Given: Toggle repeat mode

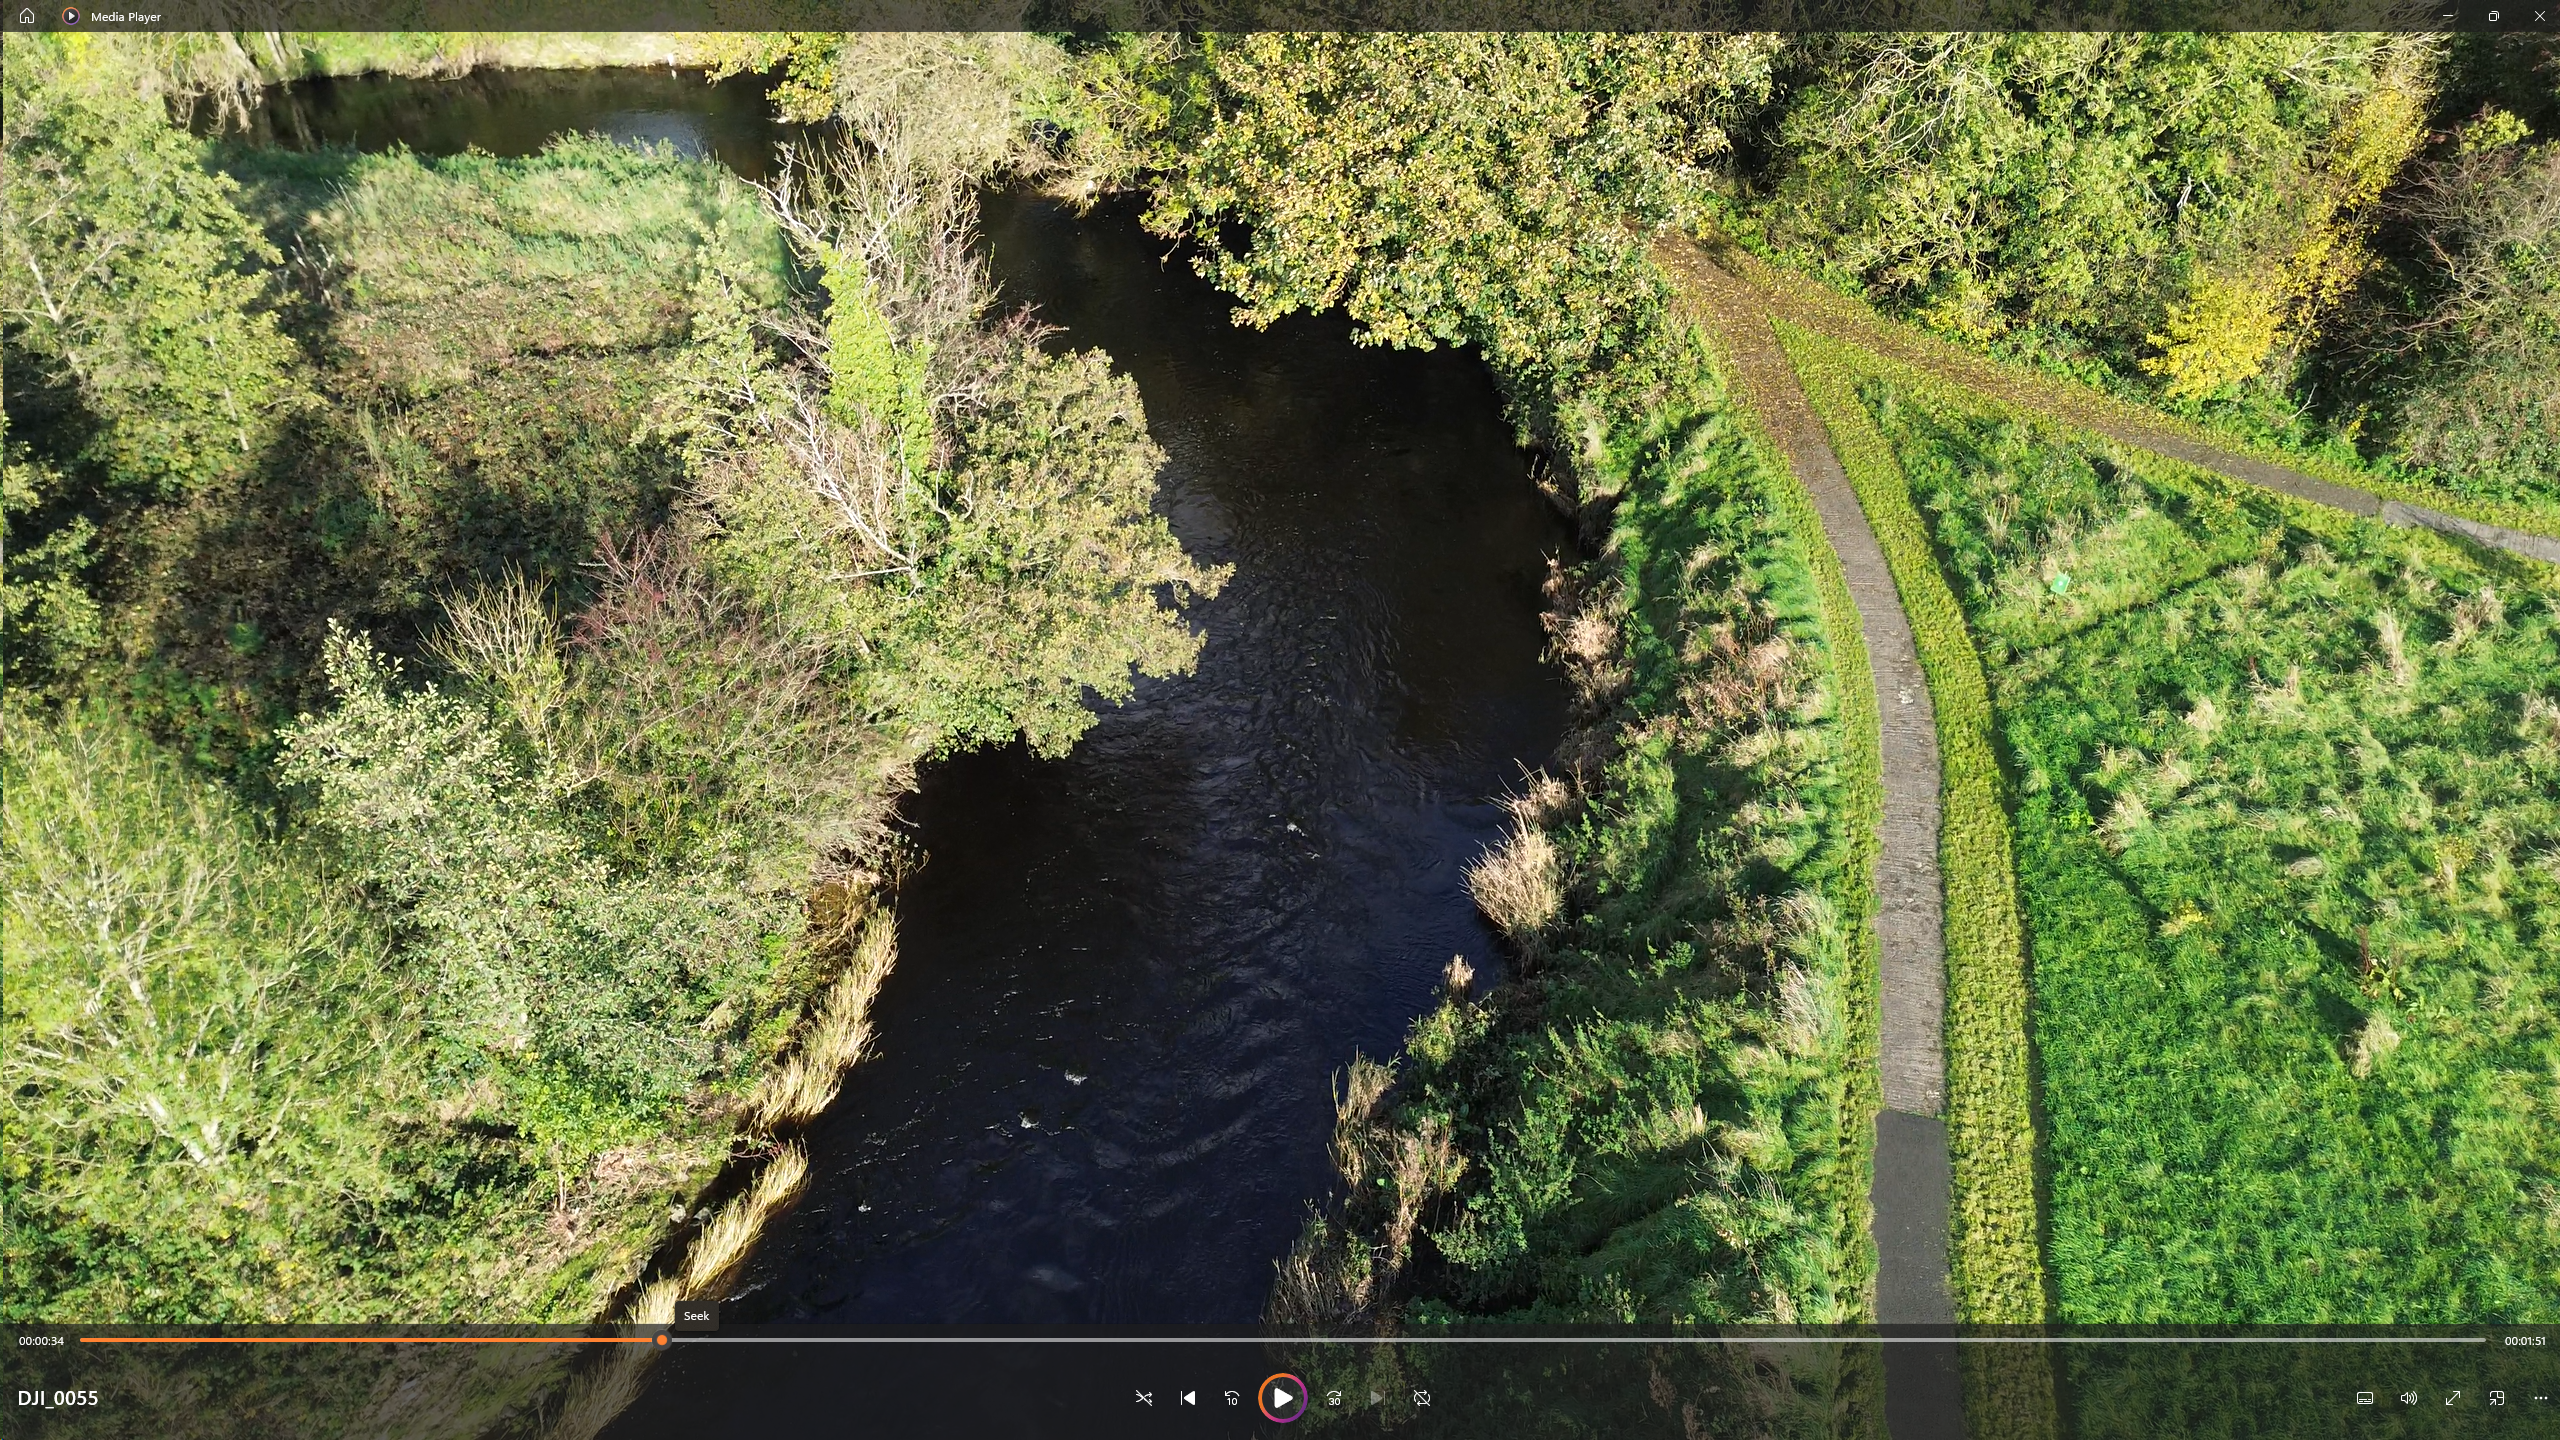Looking at the screenshot, I should tap(1422, 1398).
